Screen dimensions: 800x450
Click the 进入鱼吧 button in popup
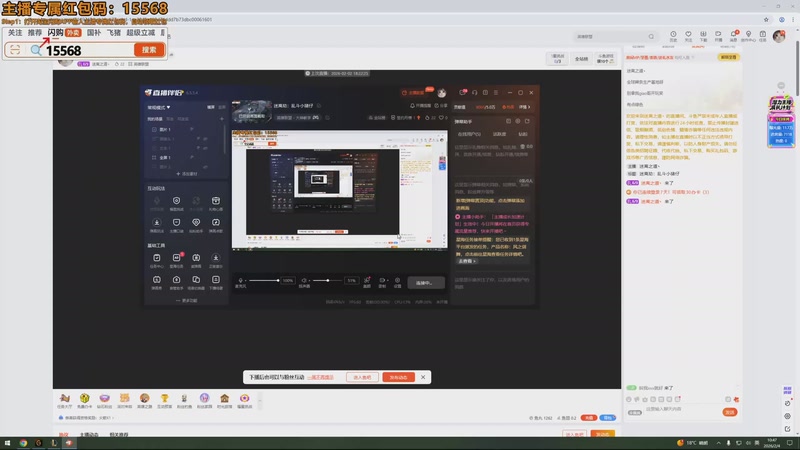pyautogui.click(x=362, y=377)
